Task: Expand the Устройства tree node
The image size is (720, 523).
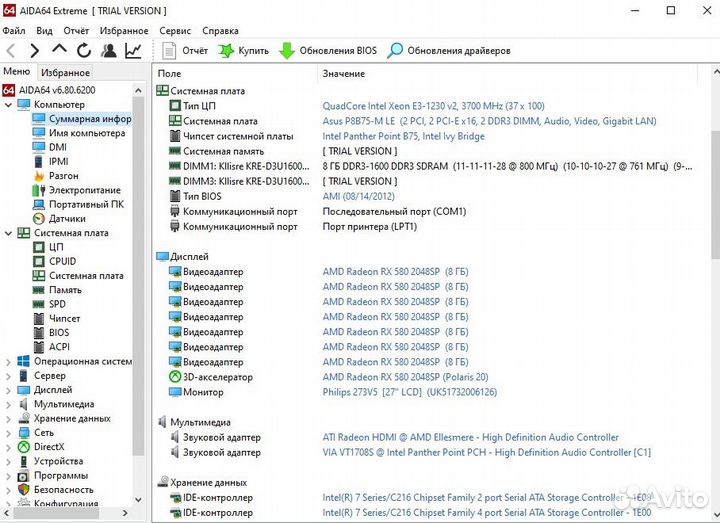Action: (8, 461)
